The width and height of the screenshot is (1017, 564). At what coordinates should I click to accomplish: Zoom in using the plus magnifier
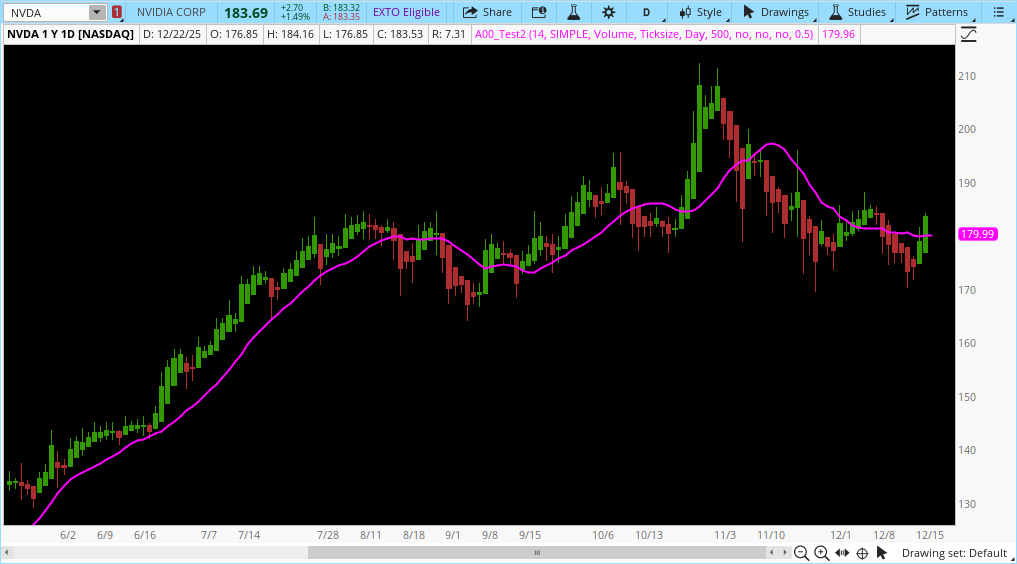pos(821,553)
